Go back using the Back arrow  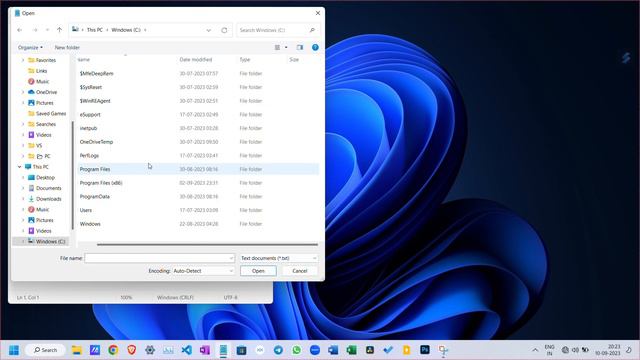click(x=20, y=30)
